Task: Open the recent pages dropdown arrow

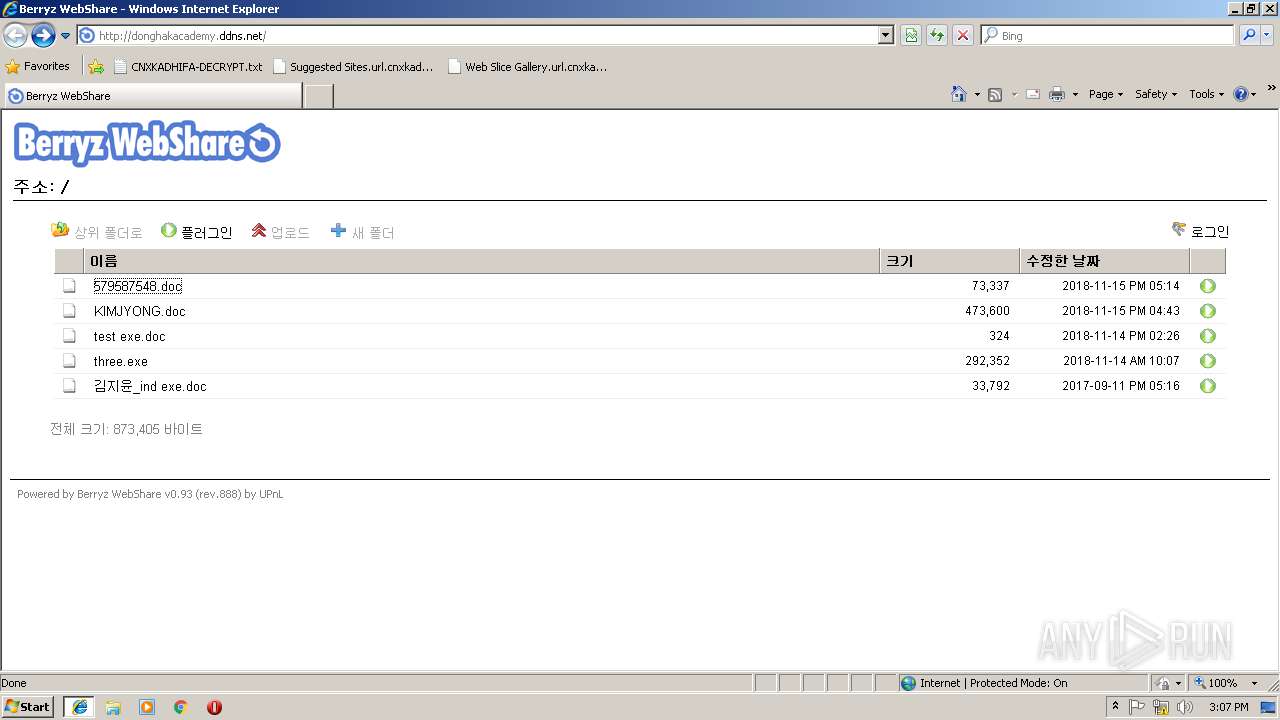Action: pyautogui.click(x=65, y=36)
